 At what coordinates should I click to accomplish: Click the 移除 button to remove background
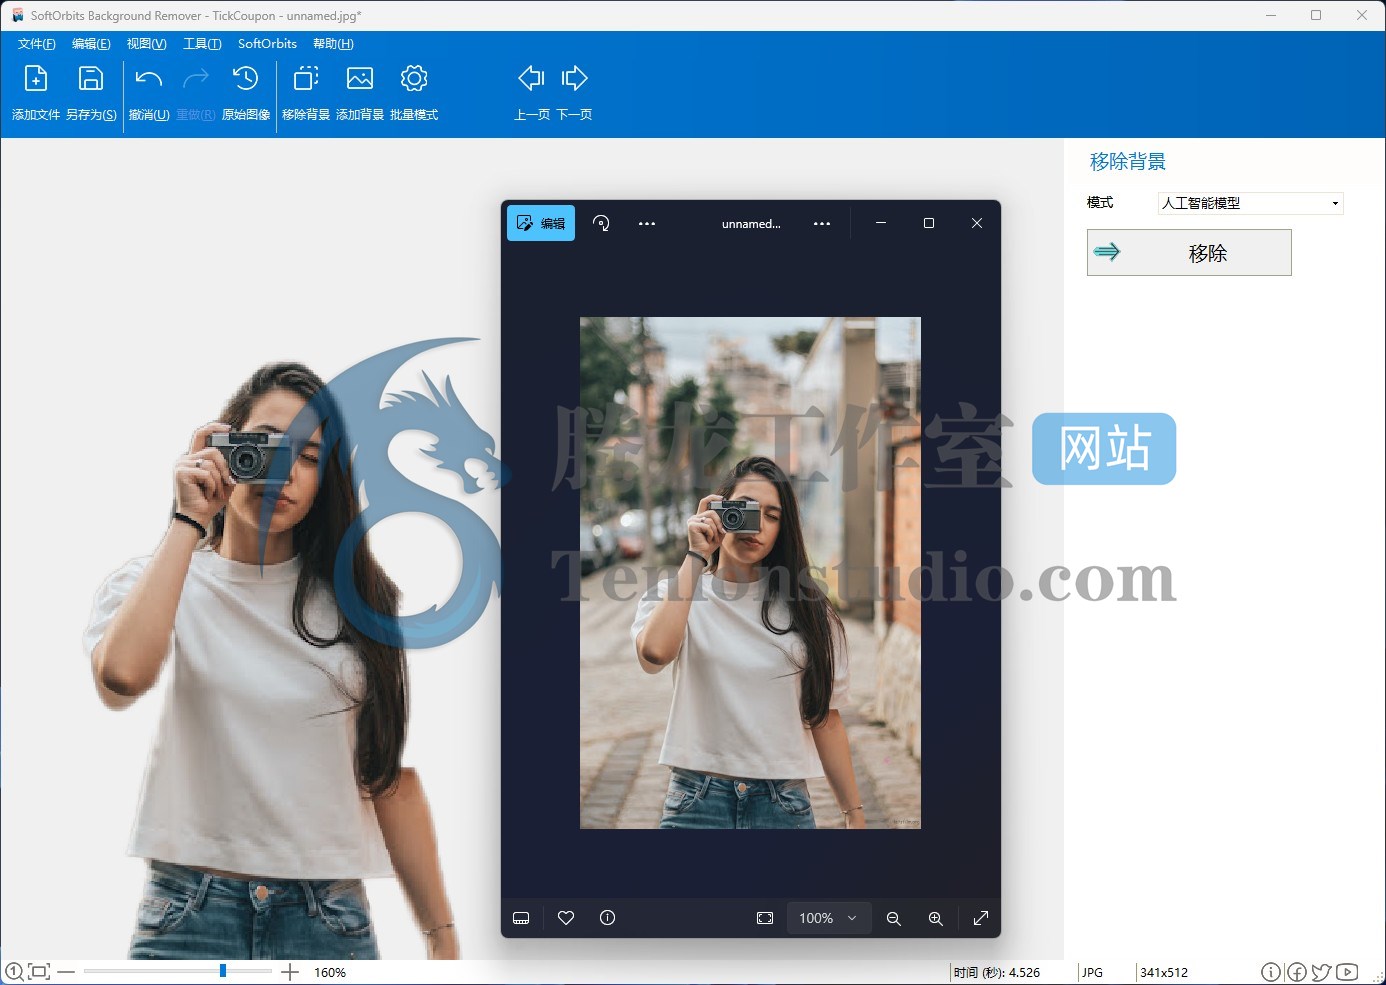pyautogui.click(x=1189, y=253)
